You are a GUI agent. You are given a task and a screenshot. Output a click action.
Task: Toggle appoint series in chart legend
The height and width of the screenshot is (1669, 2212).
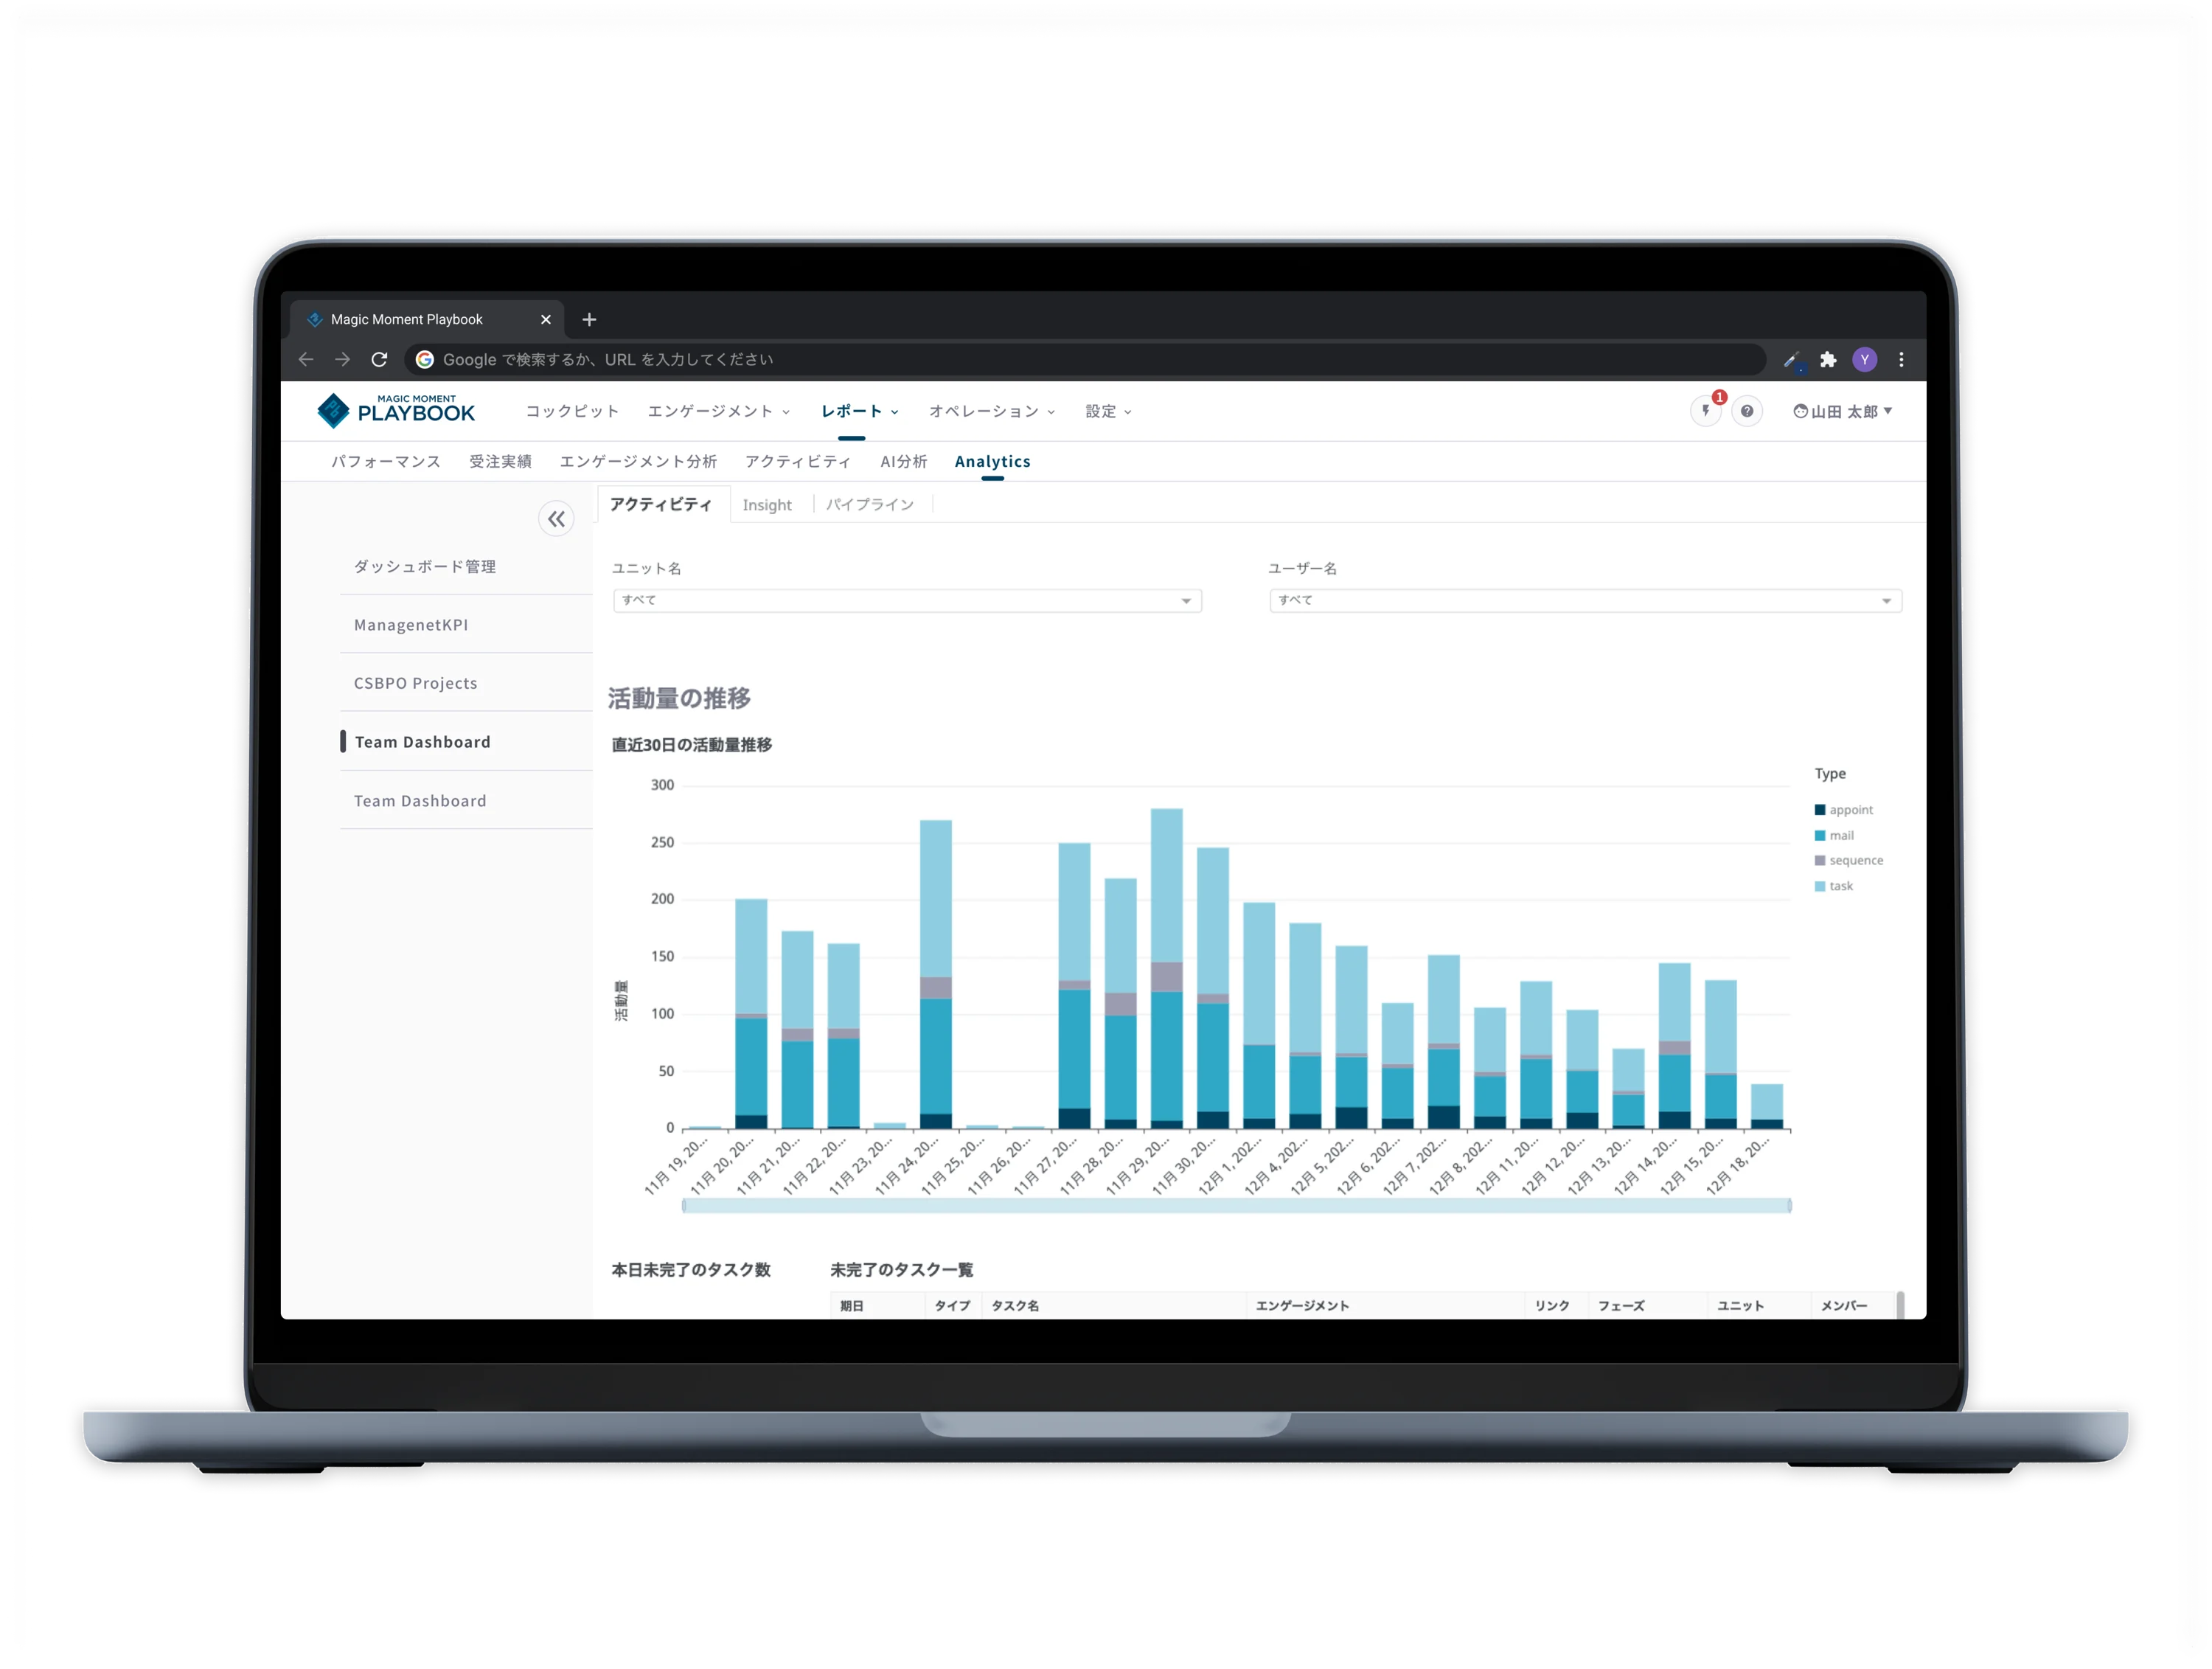tap(1844, 810)
